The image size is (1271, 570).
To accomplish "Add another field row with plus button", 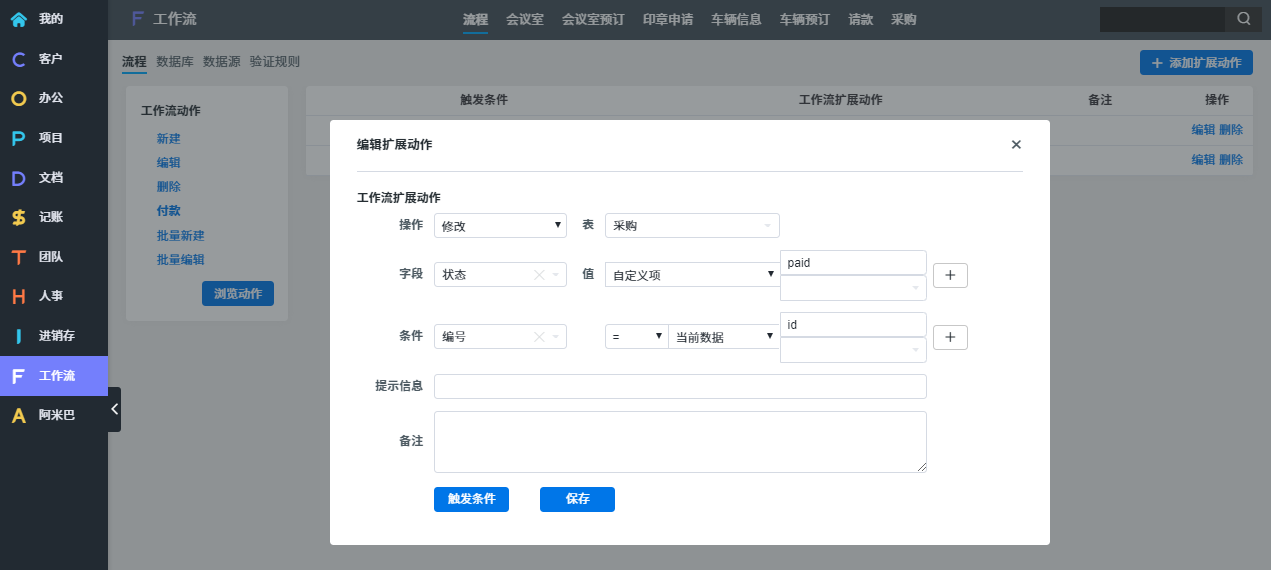I will (x=950, y=275).
